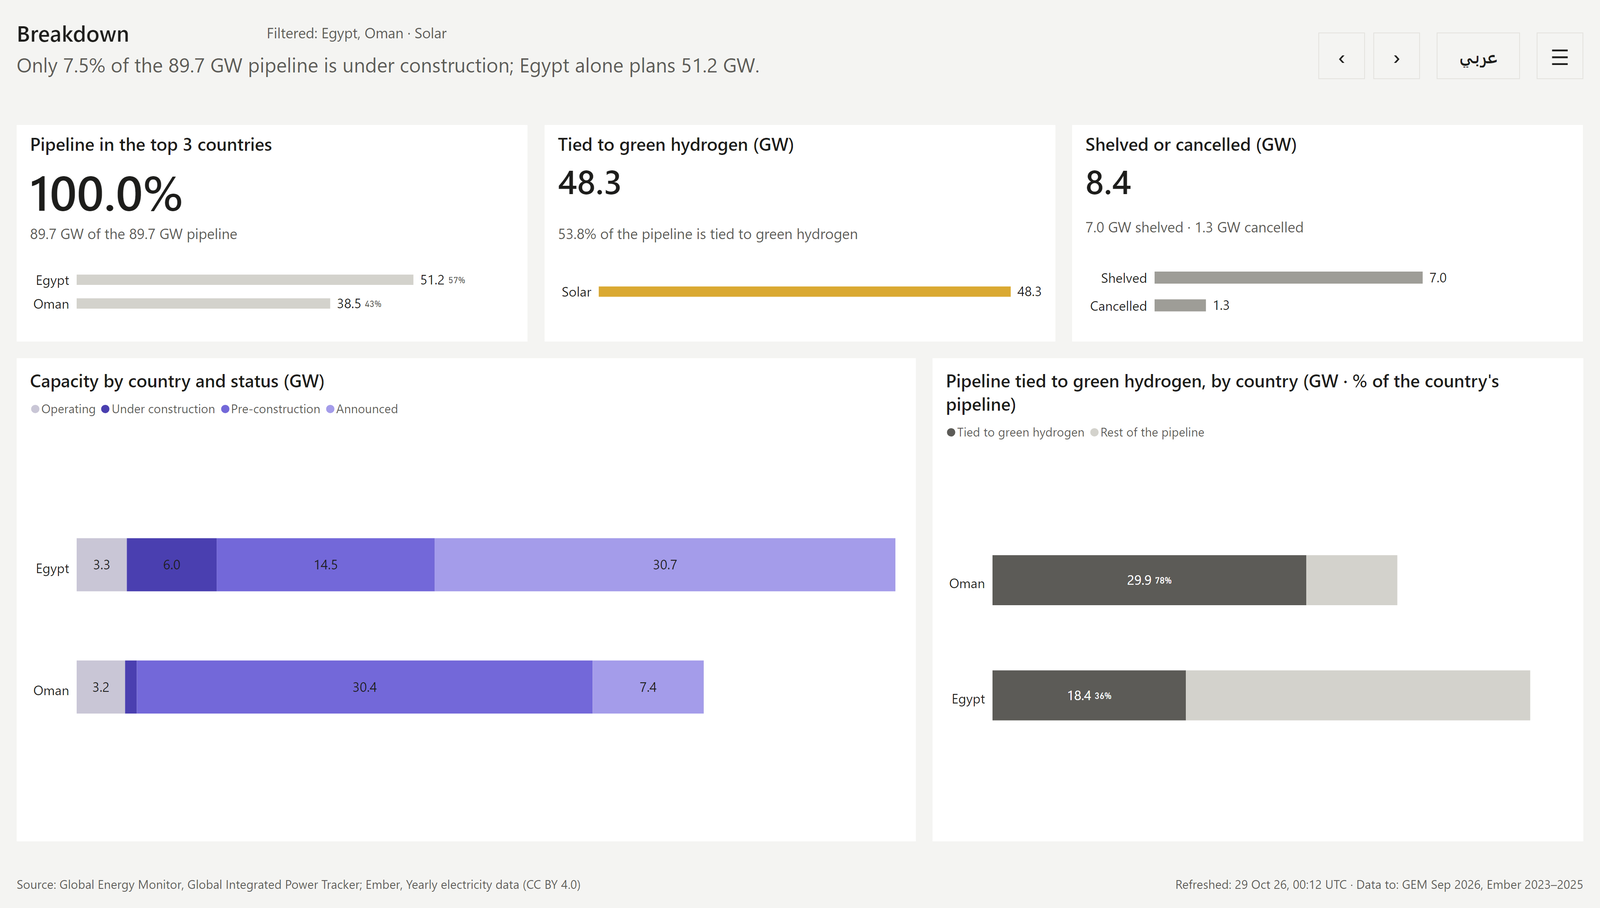The image size is (1600, 908).
Task: Go to the previous page arrow
Action: [1341, 56]
